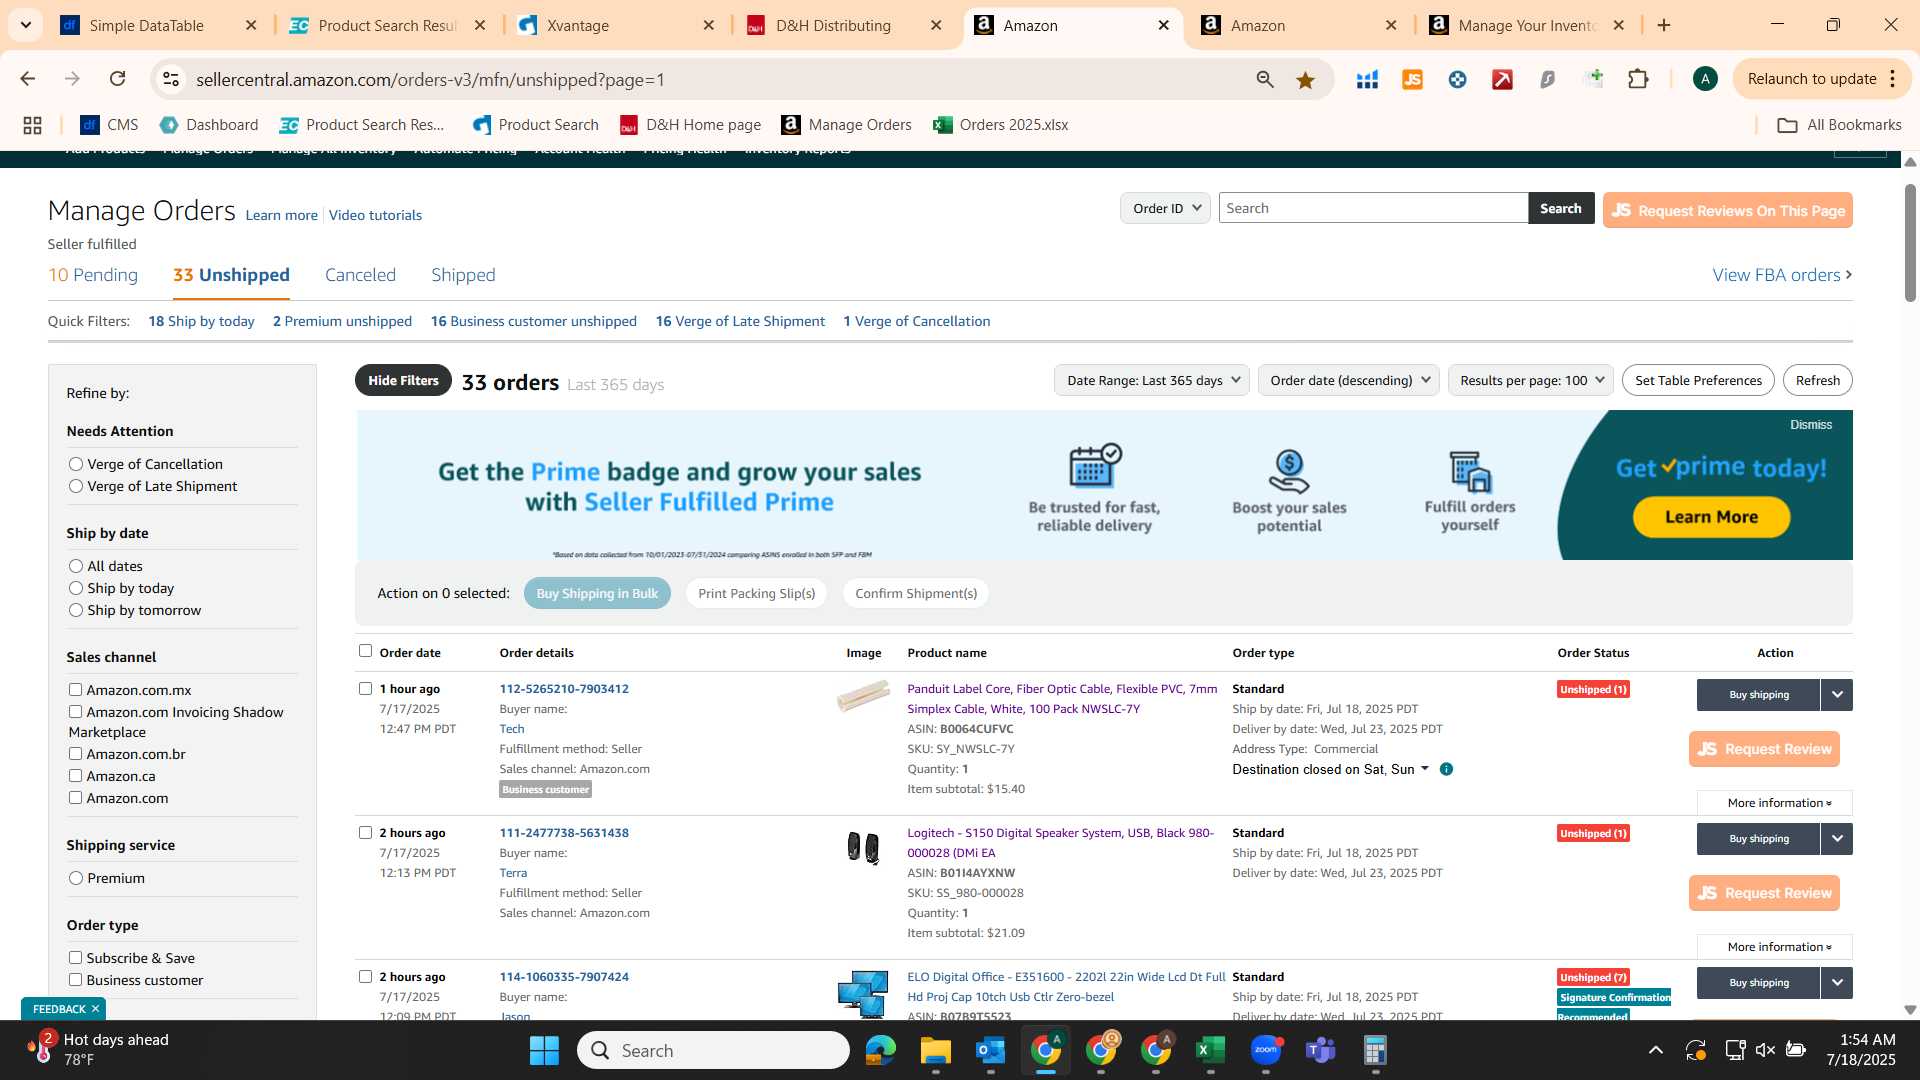Open the Manage Orders bookmark
Viewport: 1920px width, 1080px height.
[x=846, y=125]
